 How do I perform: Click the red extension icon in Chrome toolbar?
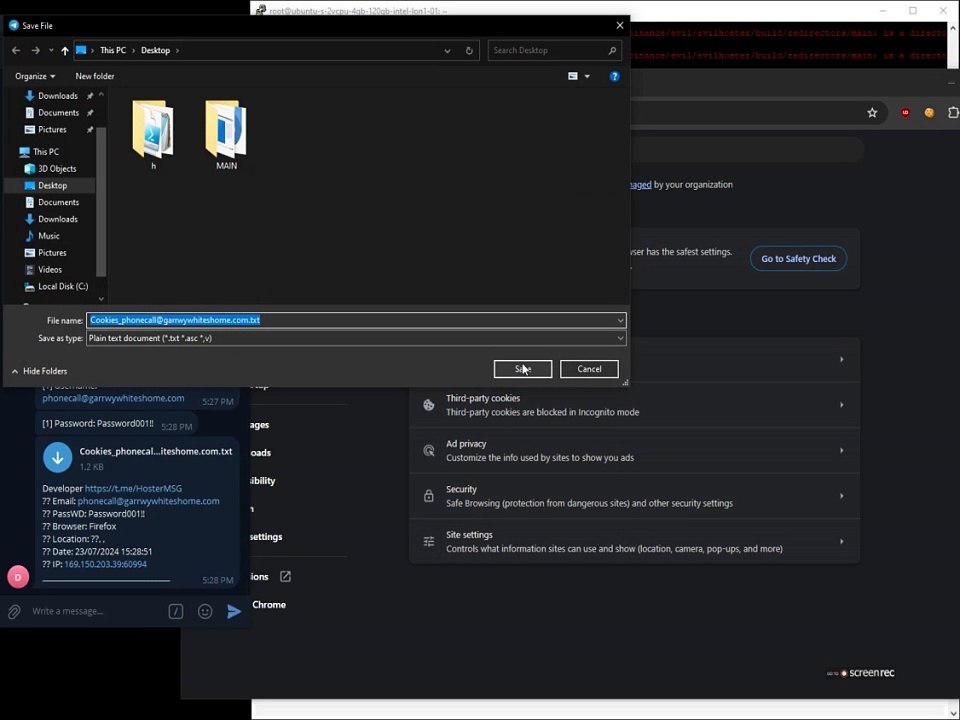click(x=905, y=113)
